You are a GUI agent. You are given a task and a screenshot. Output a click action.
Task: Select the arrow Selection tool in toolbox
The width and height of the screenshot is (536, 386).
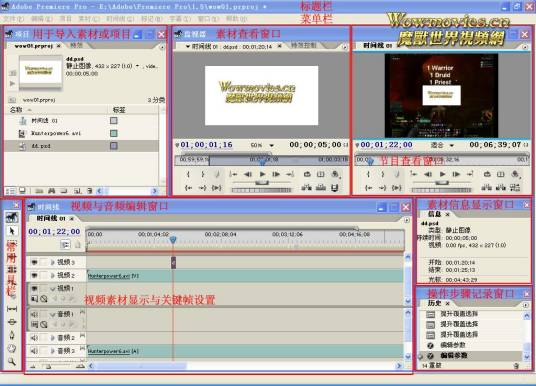pyautogui.click(x=12, y=231)
